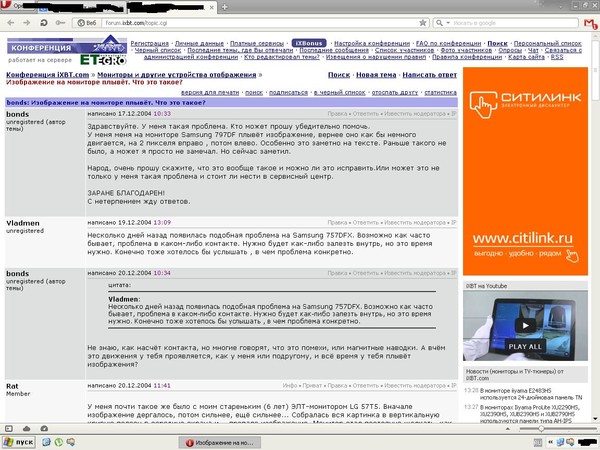Click the ETegro server logo
Viewport: 600px width, 450px height.
(103, 60)
